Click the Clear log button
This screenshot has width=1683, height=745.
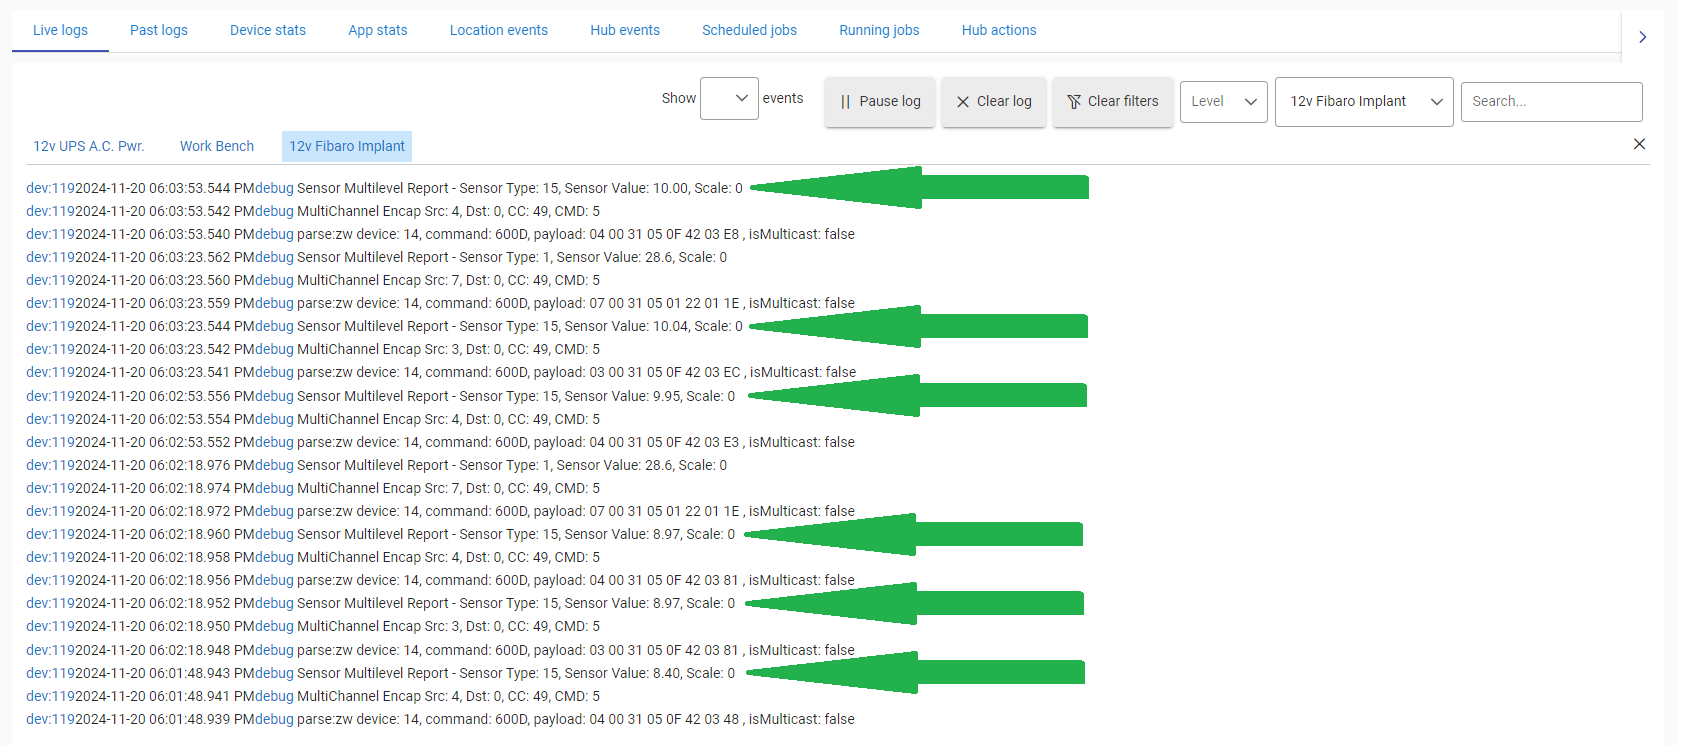[994, 101]
